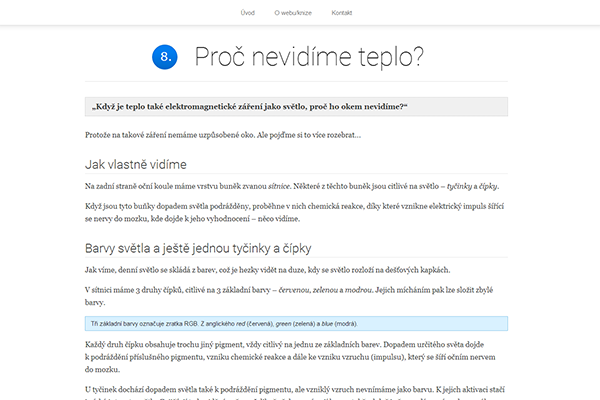Click the blue number 8 badge

(165, 57)
